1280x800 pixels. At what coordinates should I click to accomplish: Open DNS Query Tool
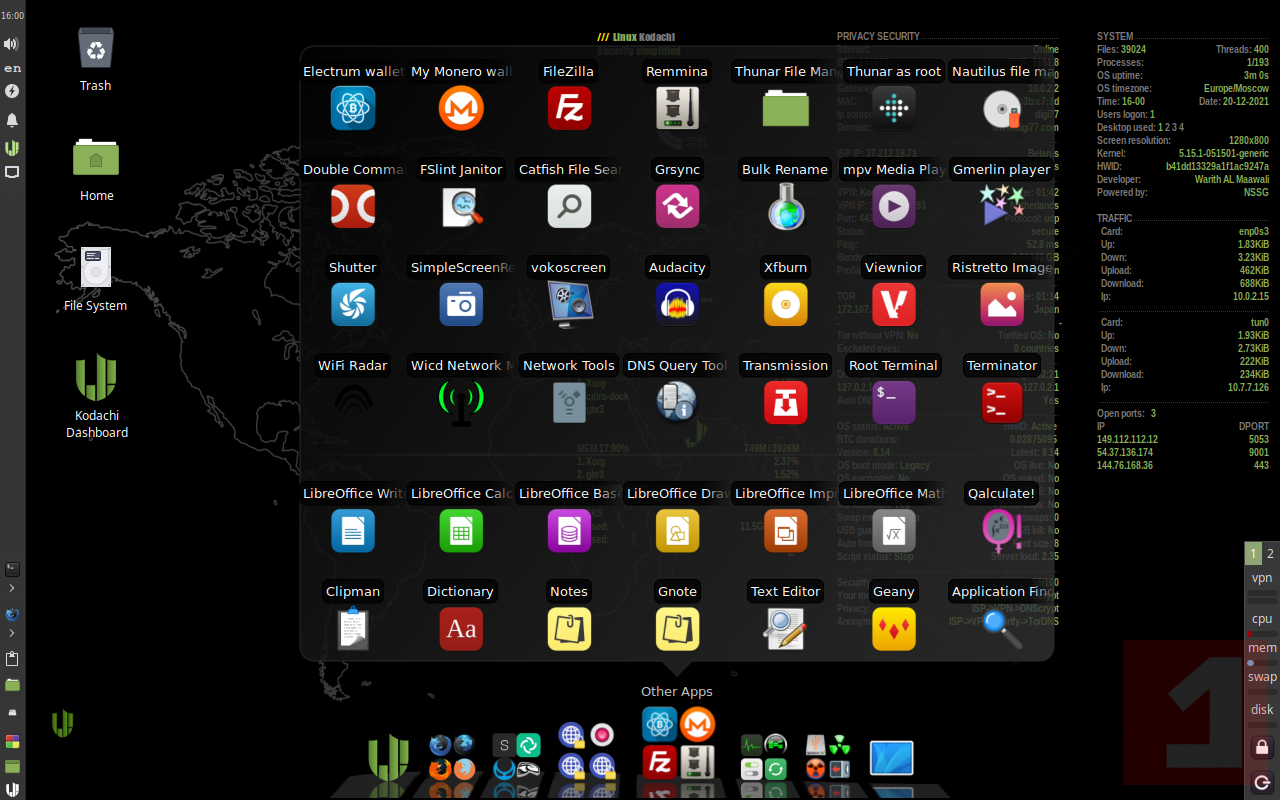pos(677,402)
